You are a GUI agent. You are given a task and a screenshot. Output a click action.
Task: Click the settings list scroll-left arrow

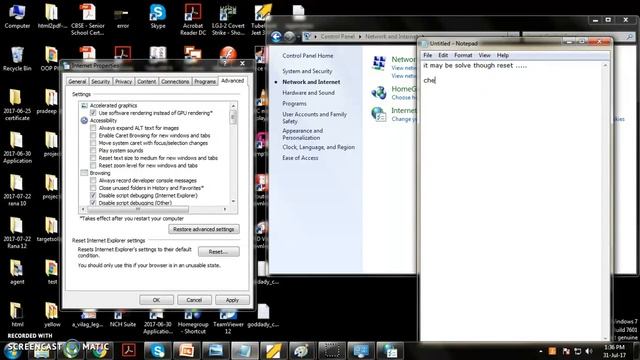(x=83, y=209)
